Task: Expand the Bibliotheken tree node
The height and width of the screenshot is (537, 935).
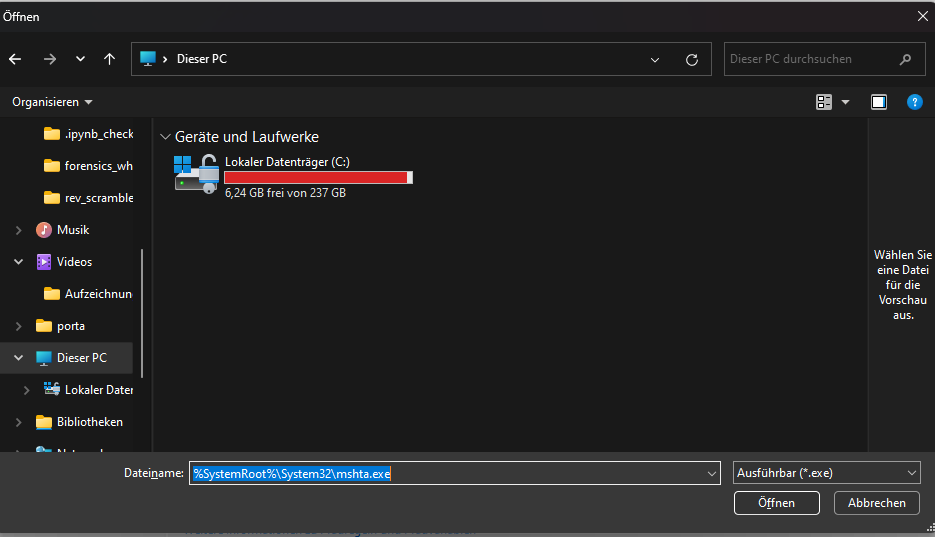Action: [x=19, y=422]
